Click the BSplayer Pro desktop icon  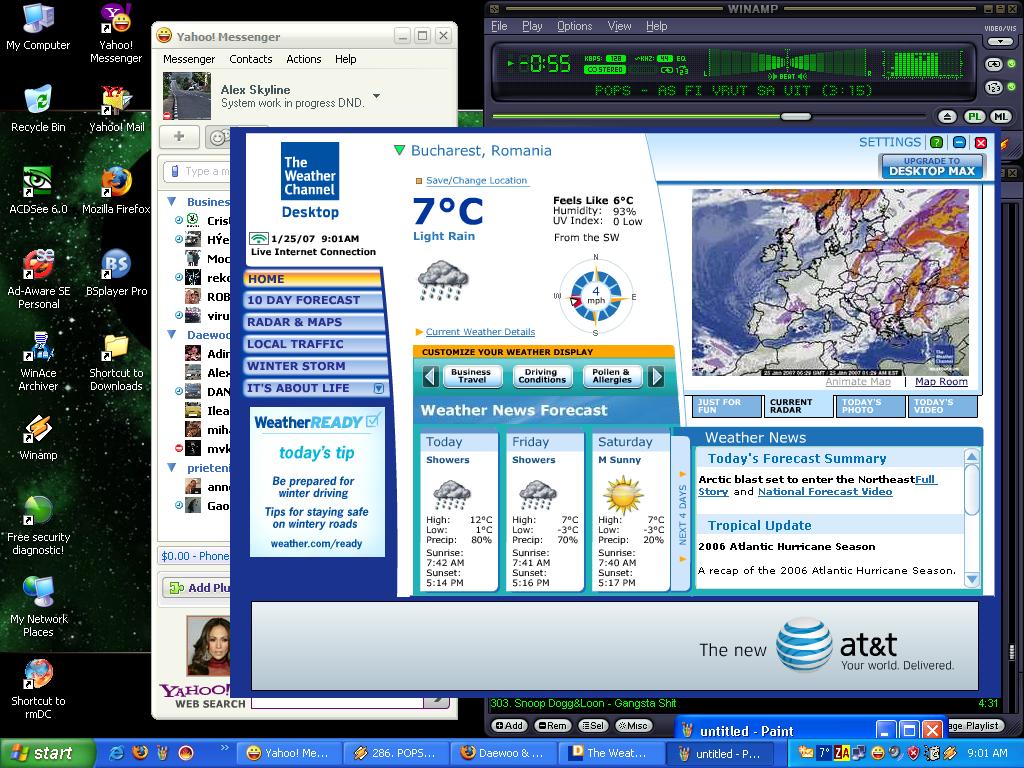pyautogui.click(x=116, y=265)
